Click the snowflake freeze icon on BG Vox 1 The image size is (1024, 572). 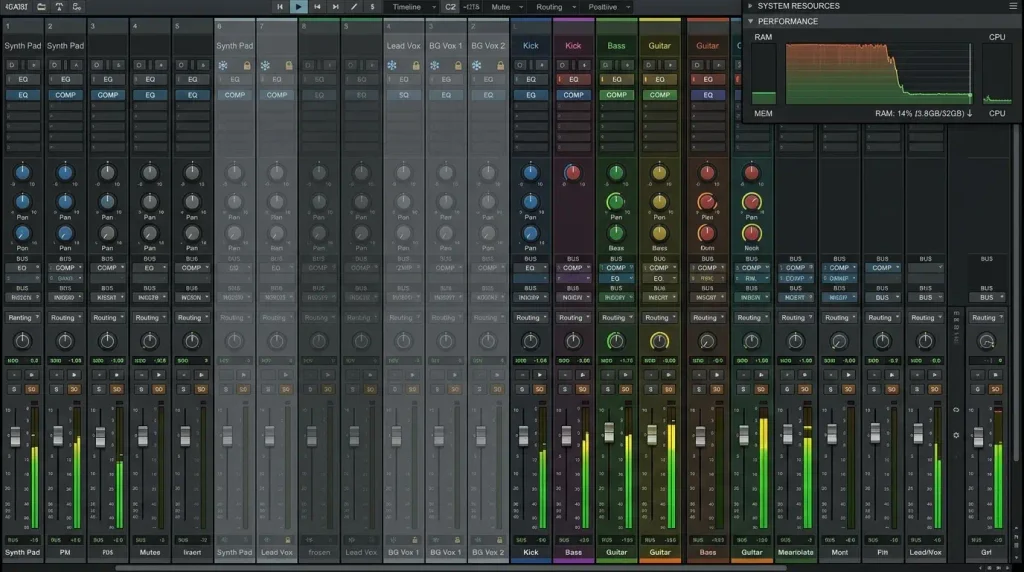point(434,65)
